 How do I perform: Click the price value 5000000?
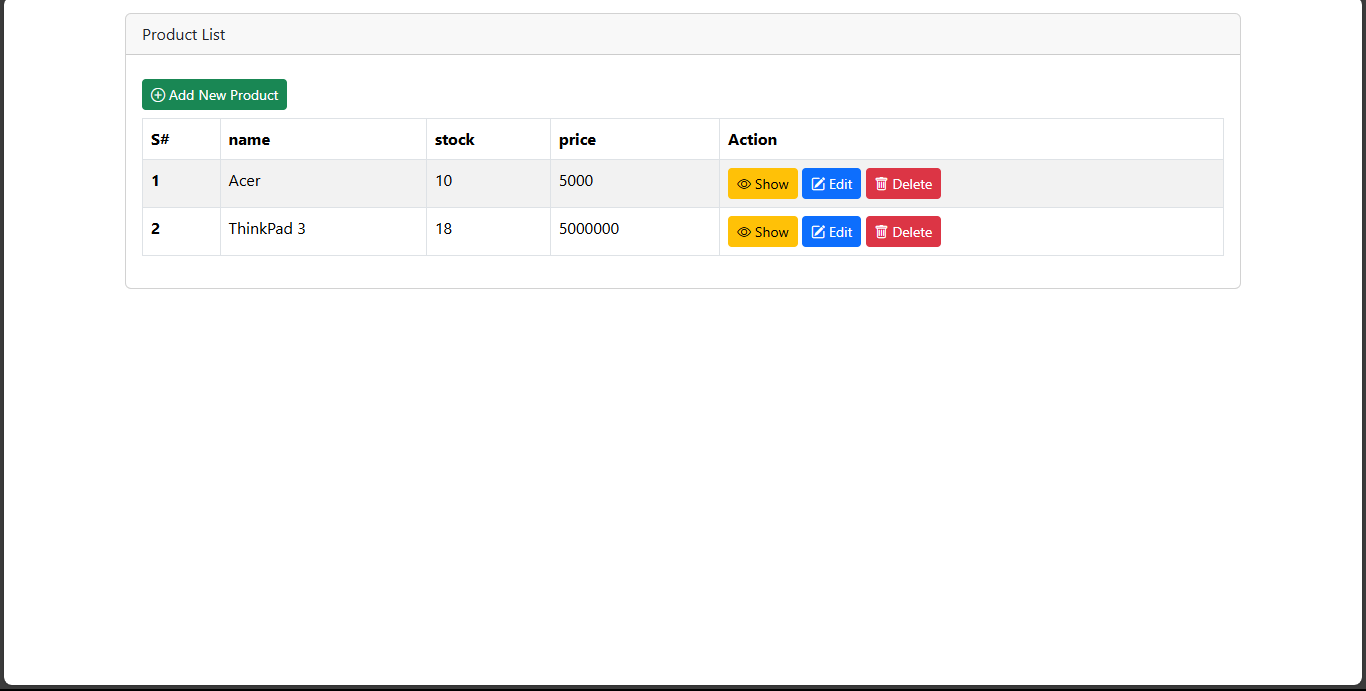click(589, 229)
